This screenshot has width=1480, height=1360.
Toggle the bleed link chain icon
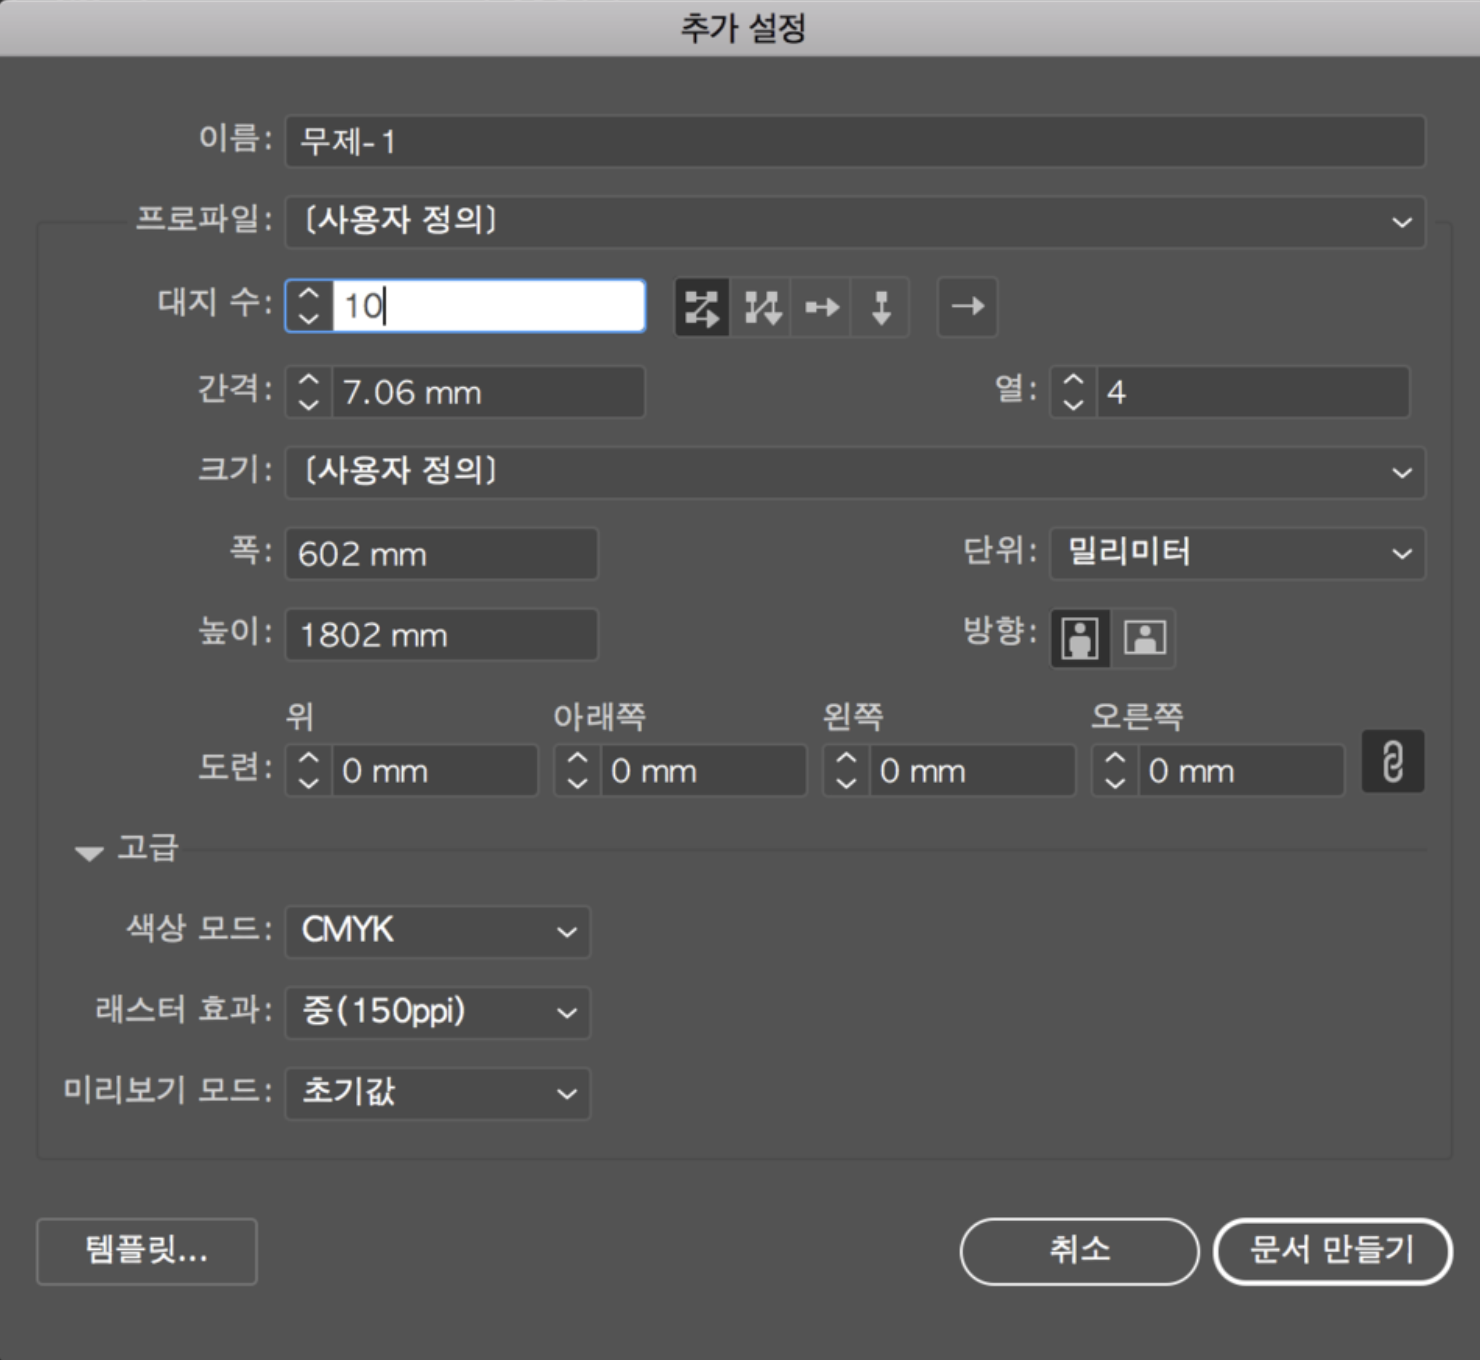1393,762
